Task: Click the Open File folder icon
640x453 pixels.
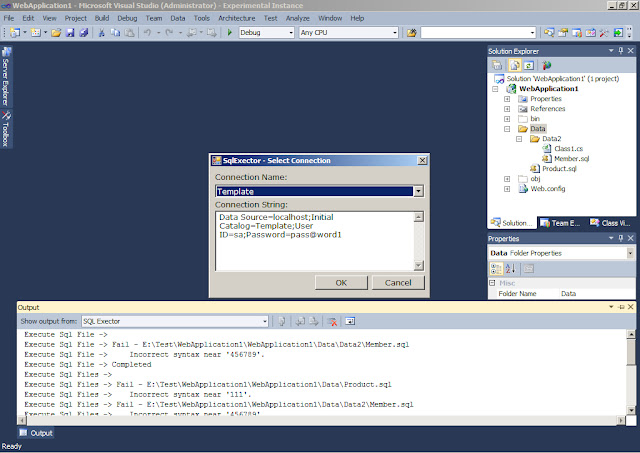Action: [x=56, y=33]
